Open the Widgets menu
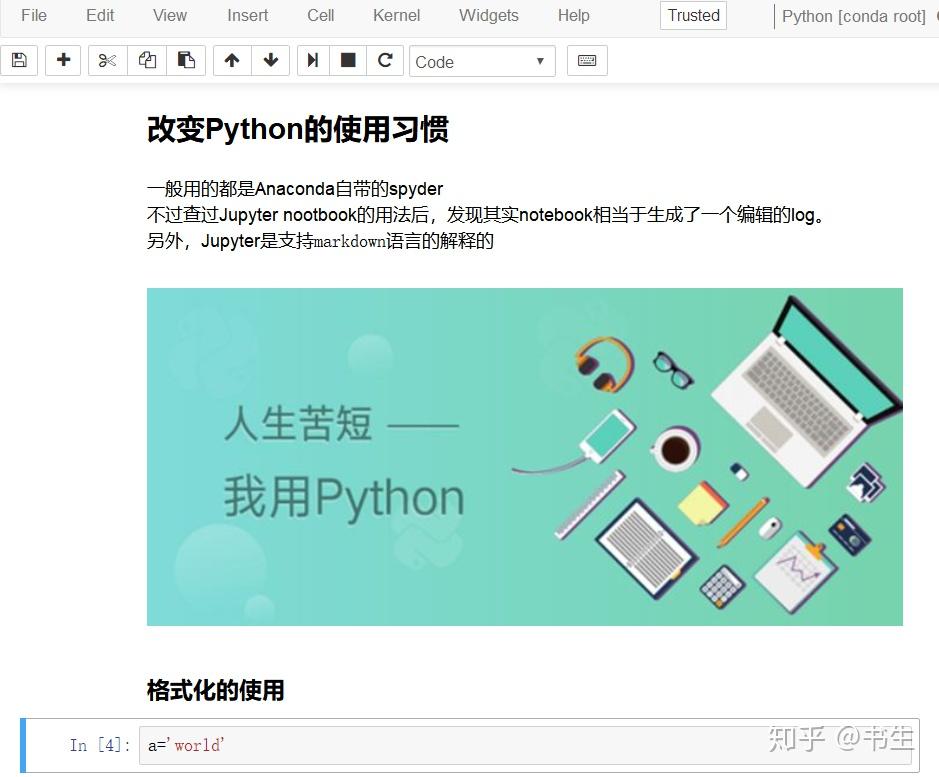The height and width of the screenshot is (777, 939). (488, 15)
